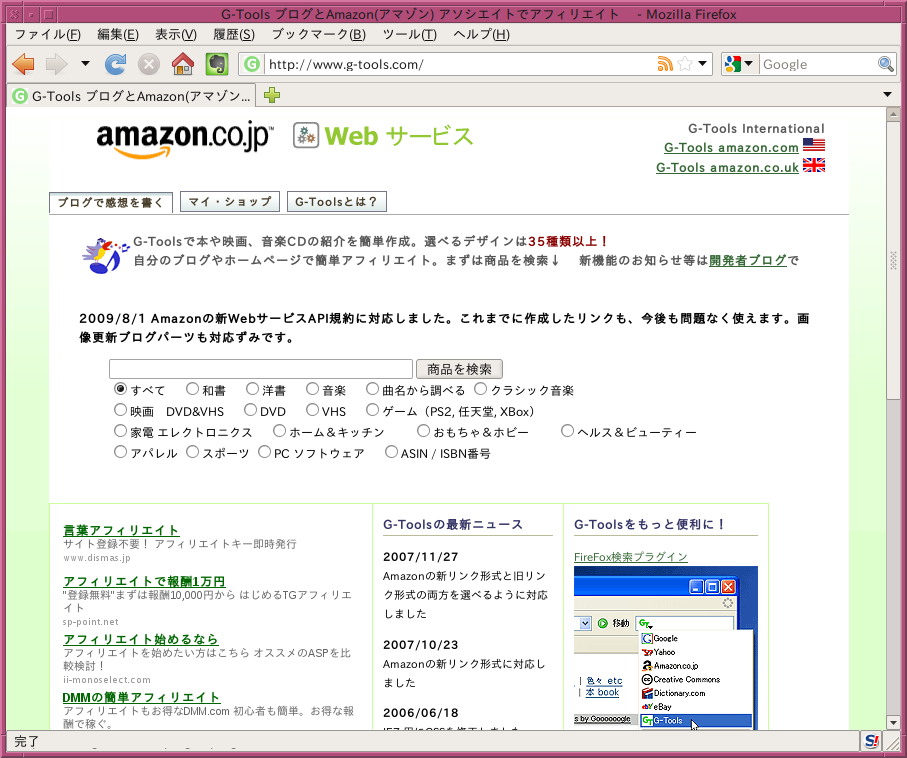The width and height of the screenshot is (907, 758).
Task: Bookmark this page with the star icon
Action: click(x=685, y=64)
